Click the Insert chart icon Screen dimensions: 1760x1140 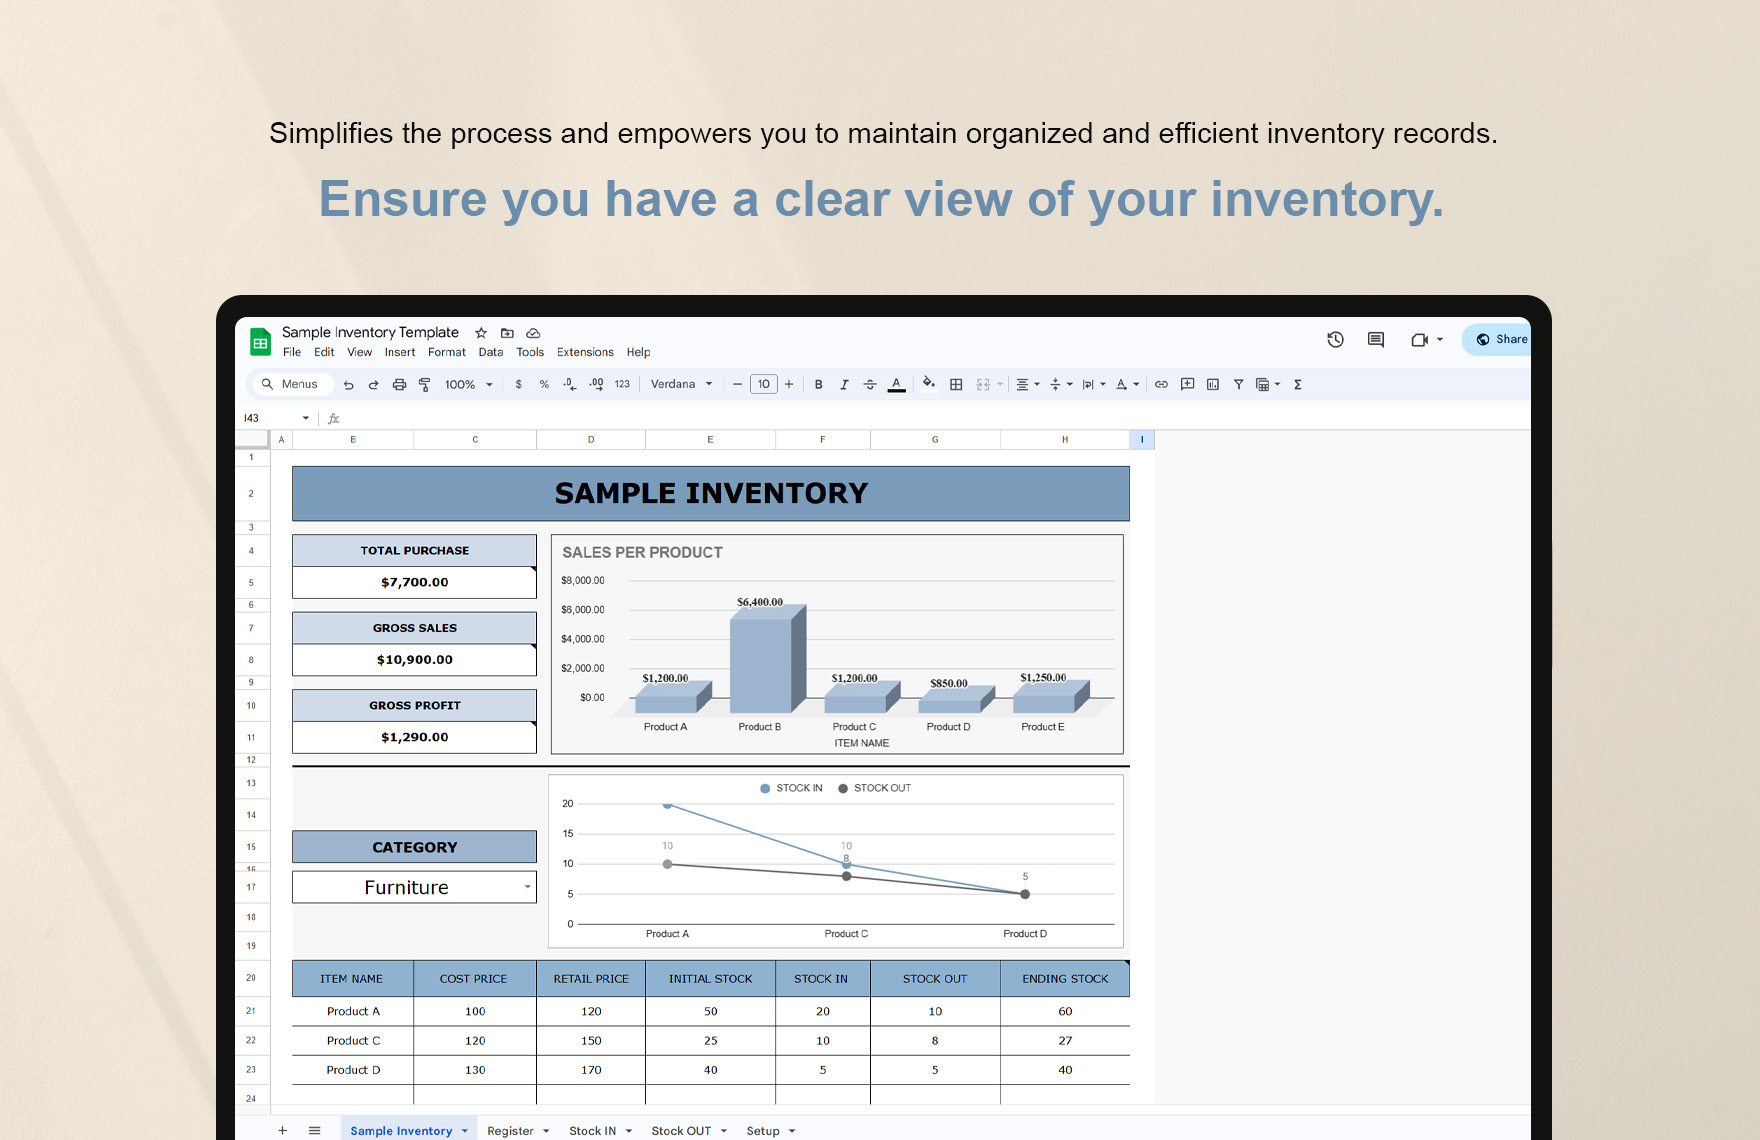coord(1212,384)
